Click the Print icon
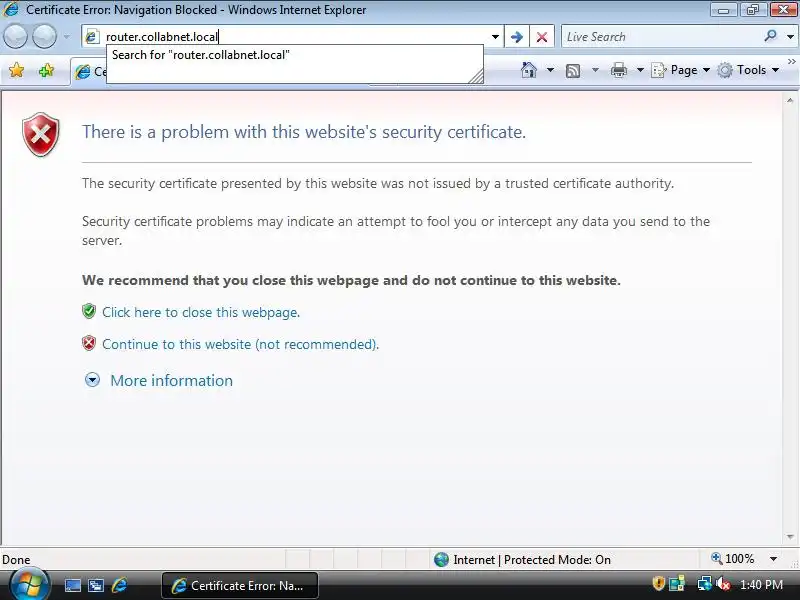 click(618, 70)
